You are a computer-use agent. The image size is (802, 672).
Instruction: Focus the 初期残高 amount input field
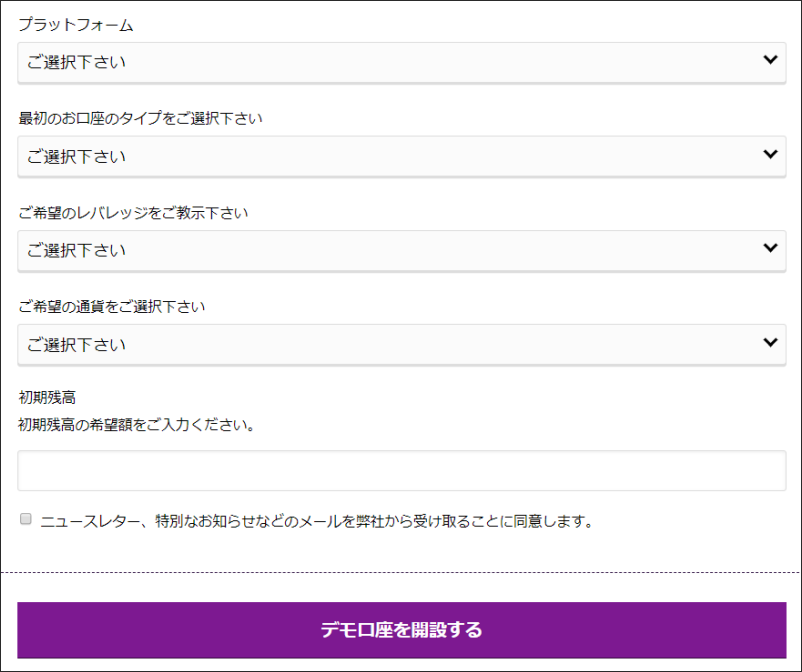pyautogui.click(x=400, y=470)
